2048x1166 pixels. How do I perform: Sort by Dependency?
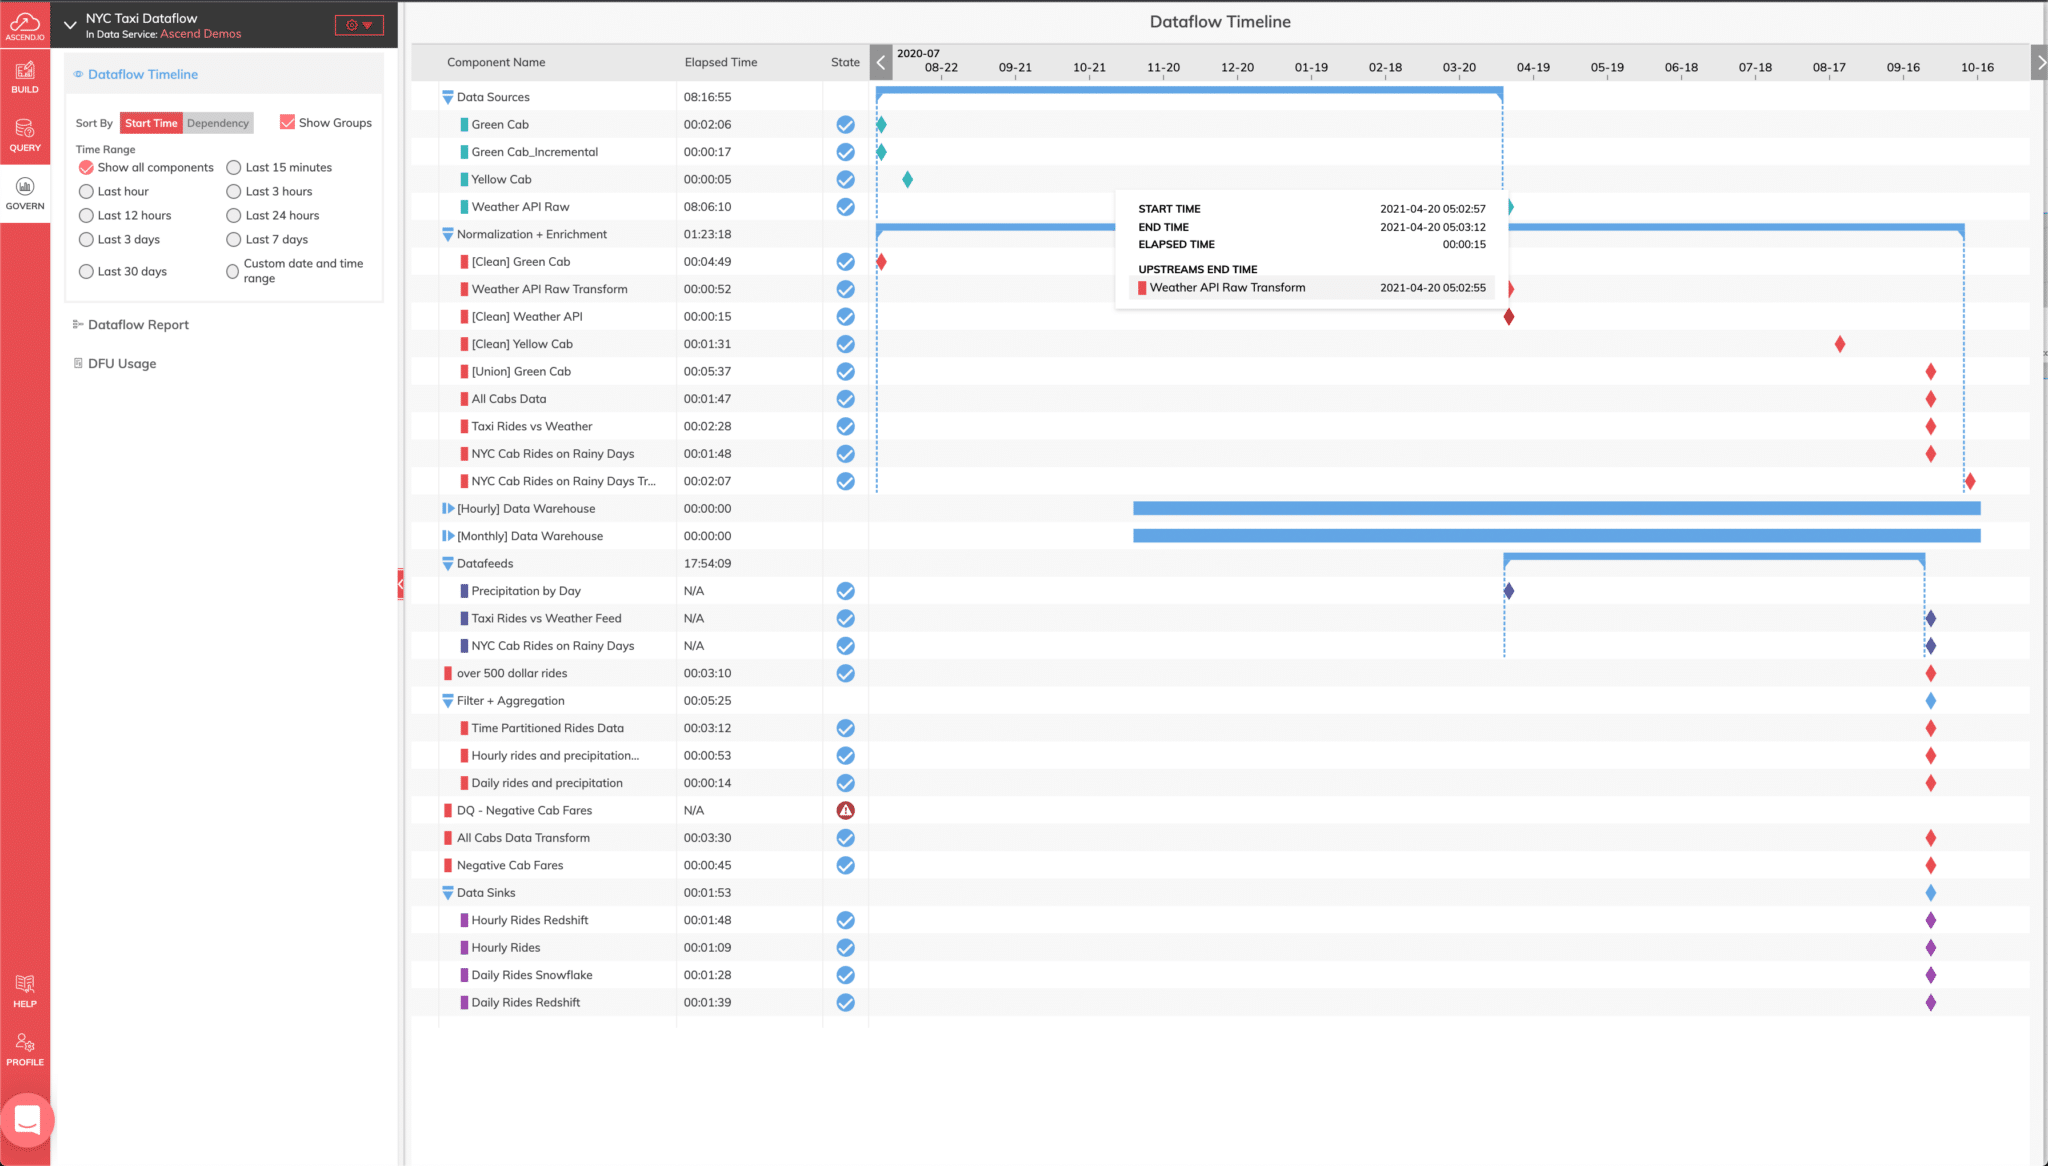coord(218,123)
